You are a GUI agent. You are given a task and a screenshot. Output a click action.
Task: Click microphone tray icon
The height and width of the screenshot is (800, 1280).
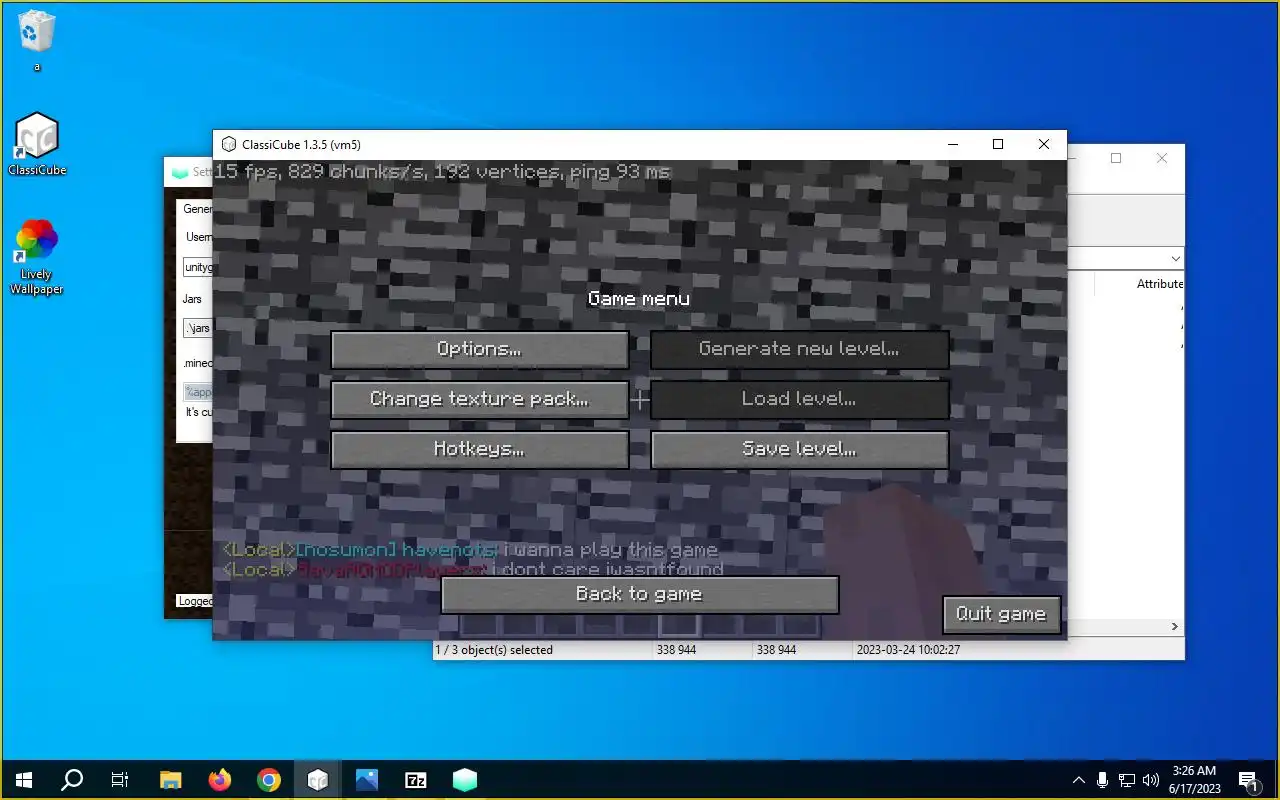(1102, 780)
